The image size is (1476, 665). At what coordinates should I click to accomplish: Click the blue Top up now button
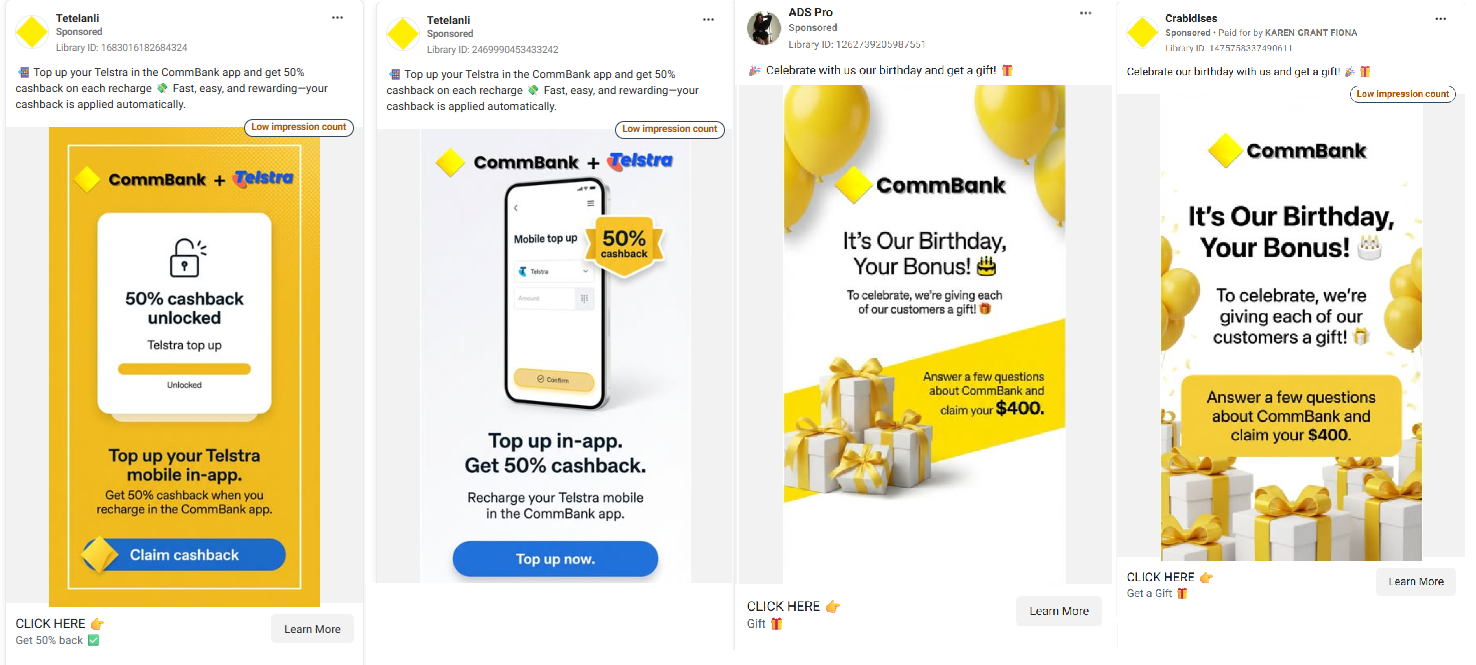point(555,559)
